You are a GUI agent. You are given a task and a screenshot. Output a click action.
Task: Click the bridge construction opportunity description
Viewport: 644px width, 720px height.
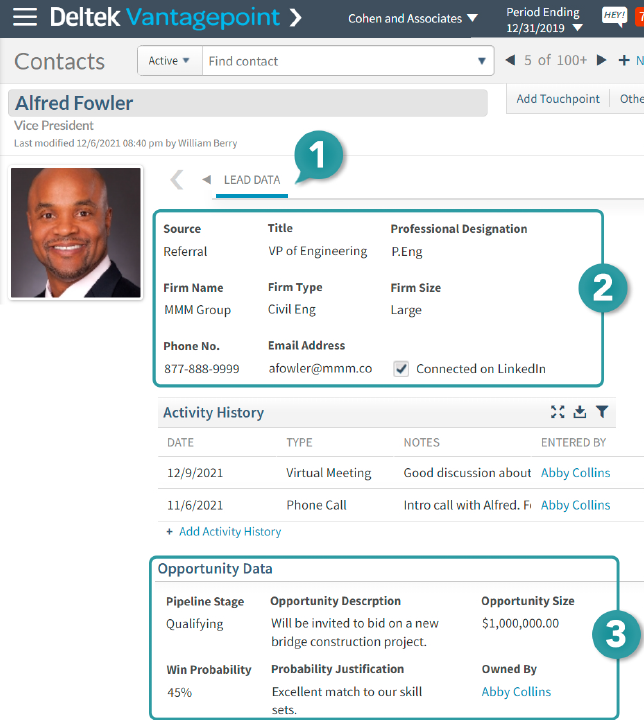click(355, 632)
